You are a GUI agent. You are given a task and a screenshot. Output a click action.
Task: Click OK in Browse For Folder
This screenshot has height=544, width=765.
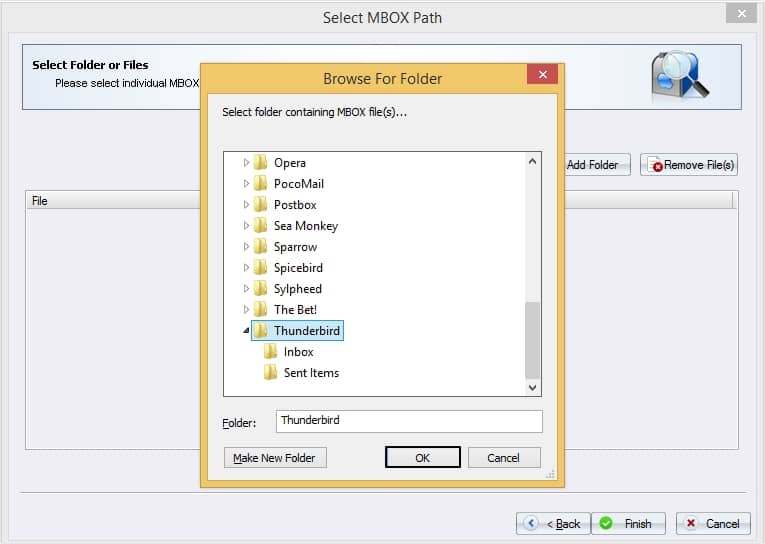(423, 457)
